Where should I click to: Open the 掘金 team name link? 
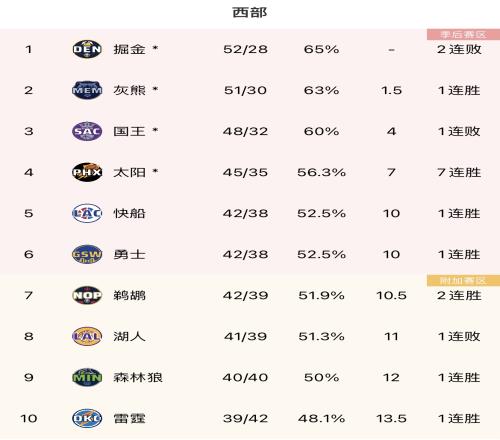pos(129,49)
